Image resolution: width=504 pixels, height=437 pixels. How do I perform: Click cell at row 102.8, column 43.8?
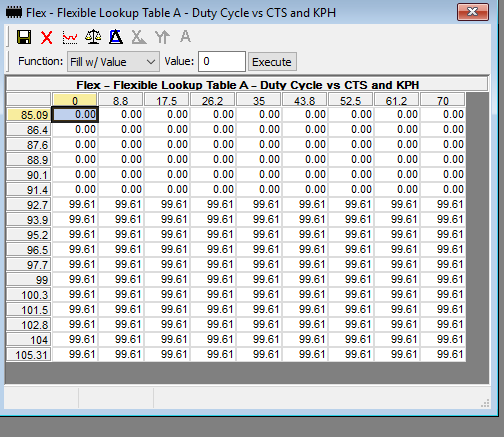coord(305,324)
